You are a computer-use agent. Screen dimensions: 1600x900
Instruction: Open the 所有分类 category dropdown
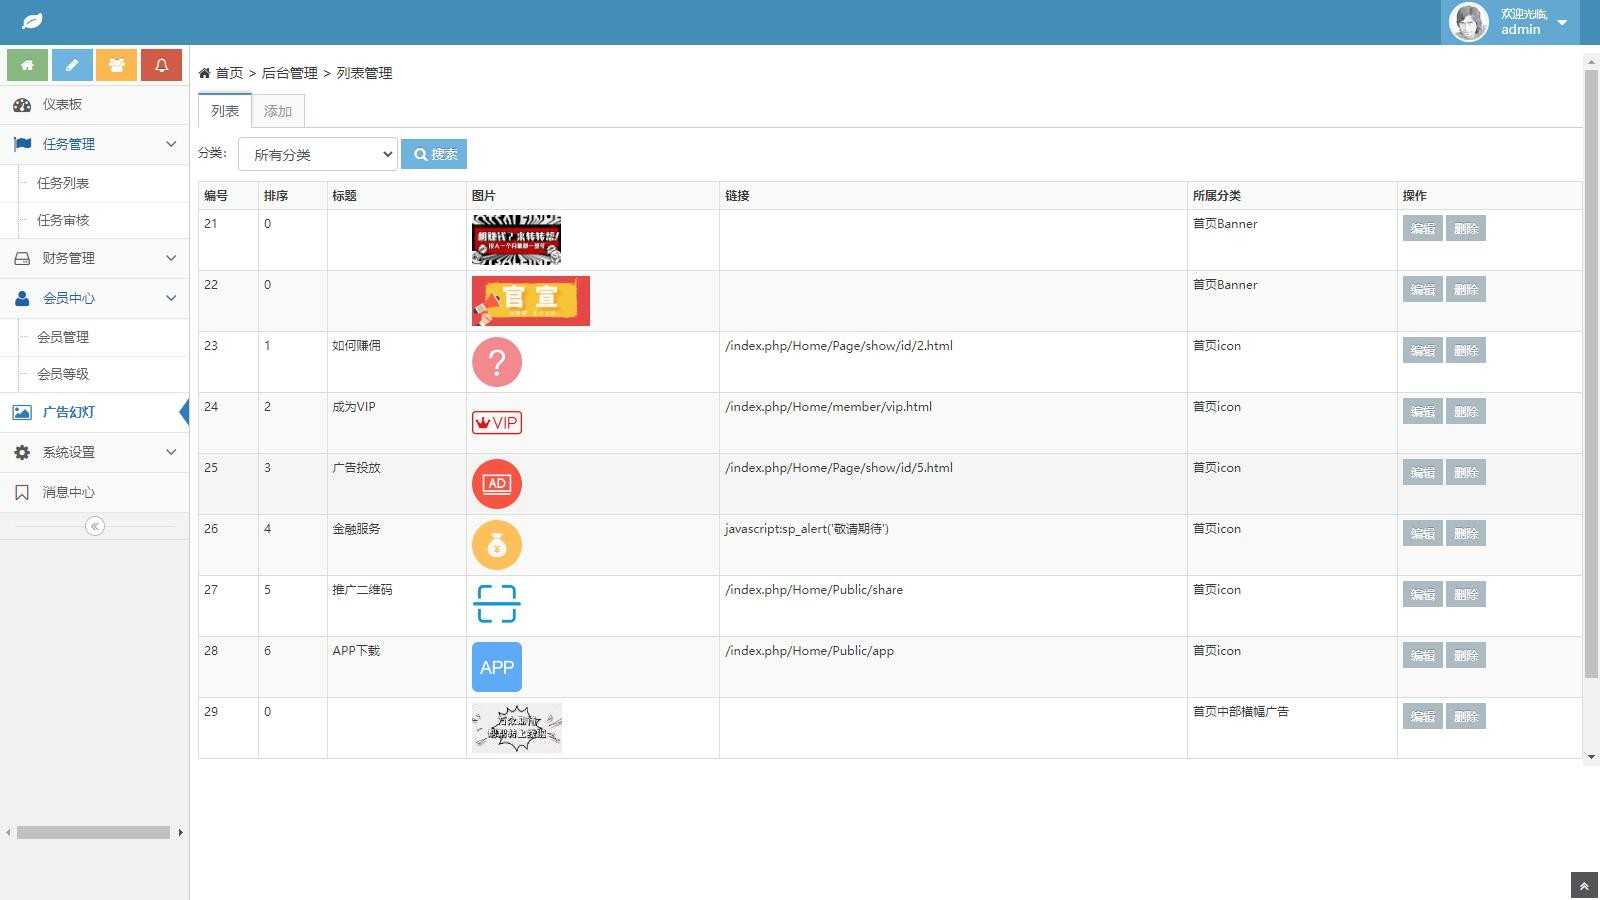318,154
